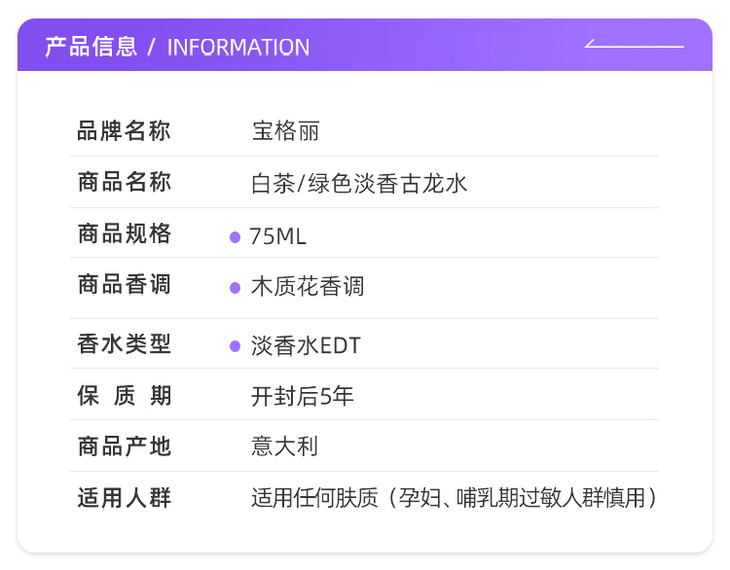
Task: Click the origin value 意大利
Action: [x=285, y=446]
